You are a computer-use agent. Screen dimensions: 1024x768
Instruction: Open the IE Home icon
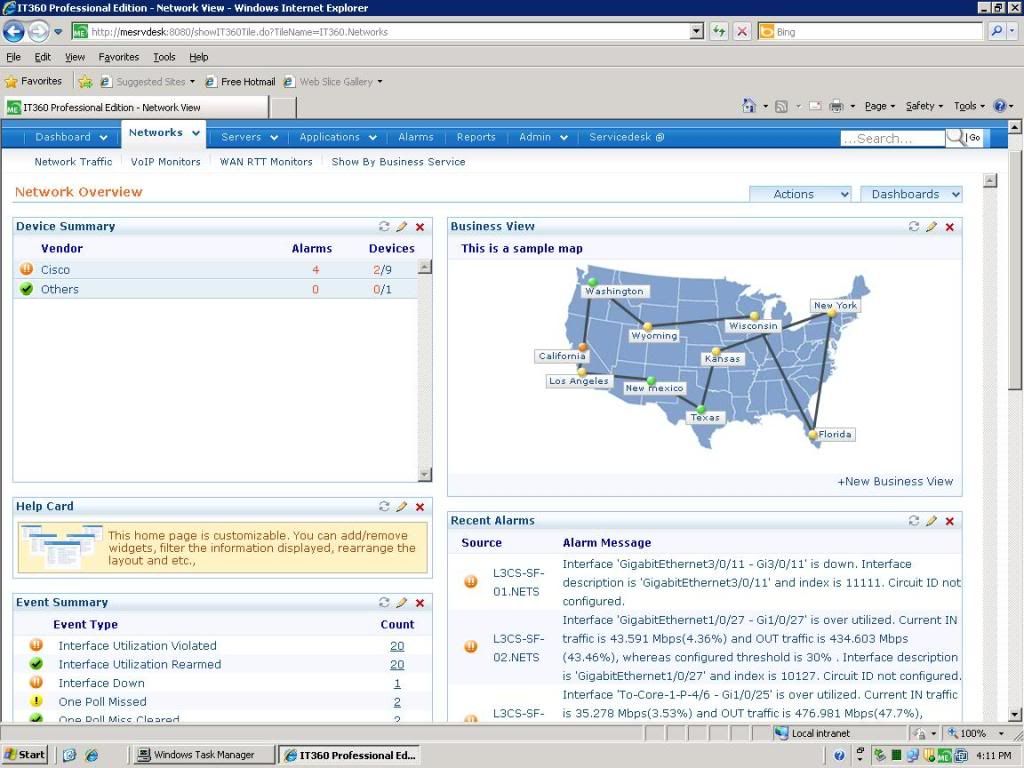tap(748, 106)
